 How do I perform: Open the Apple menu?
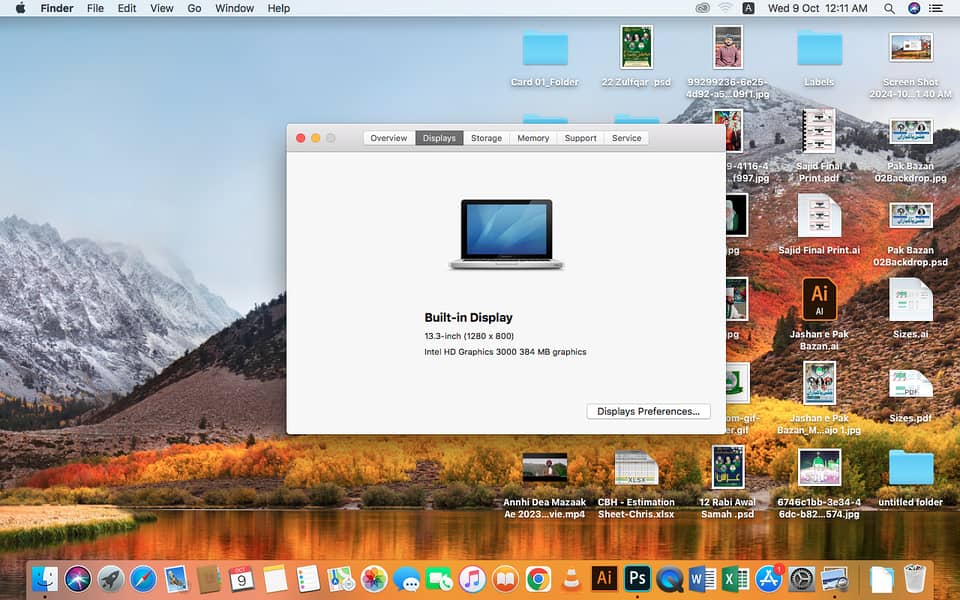click(x=20, y=8)
